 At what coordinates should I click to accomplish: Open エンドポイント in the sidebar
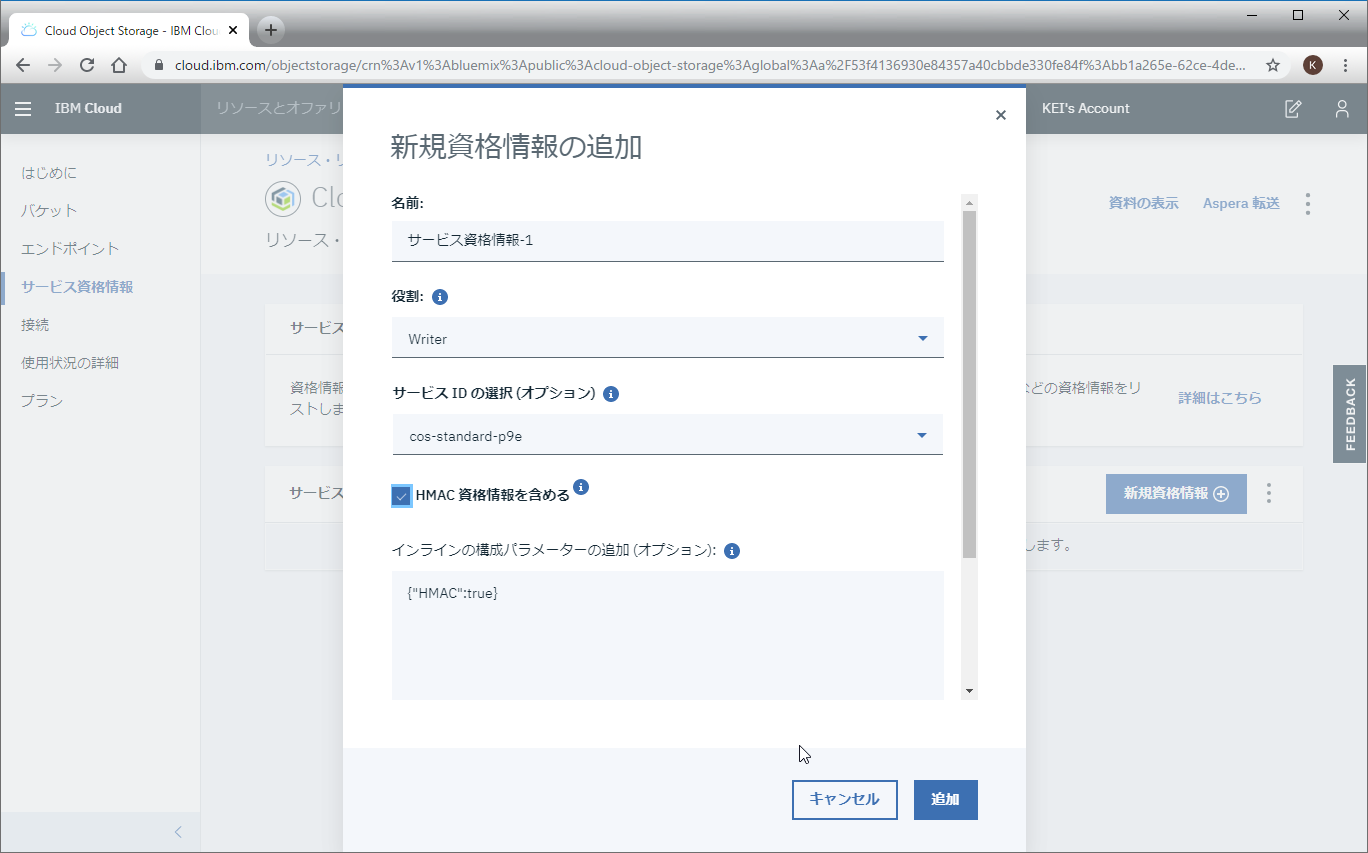pos(70,249)
